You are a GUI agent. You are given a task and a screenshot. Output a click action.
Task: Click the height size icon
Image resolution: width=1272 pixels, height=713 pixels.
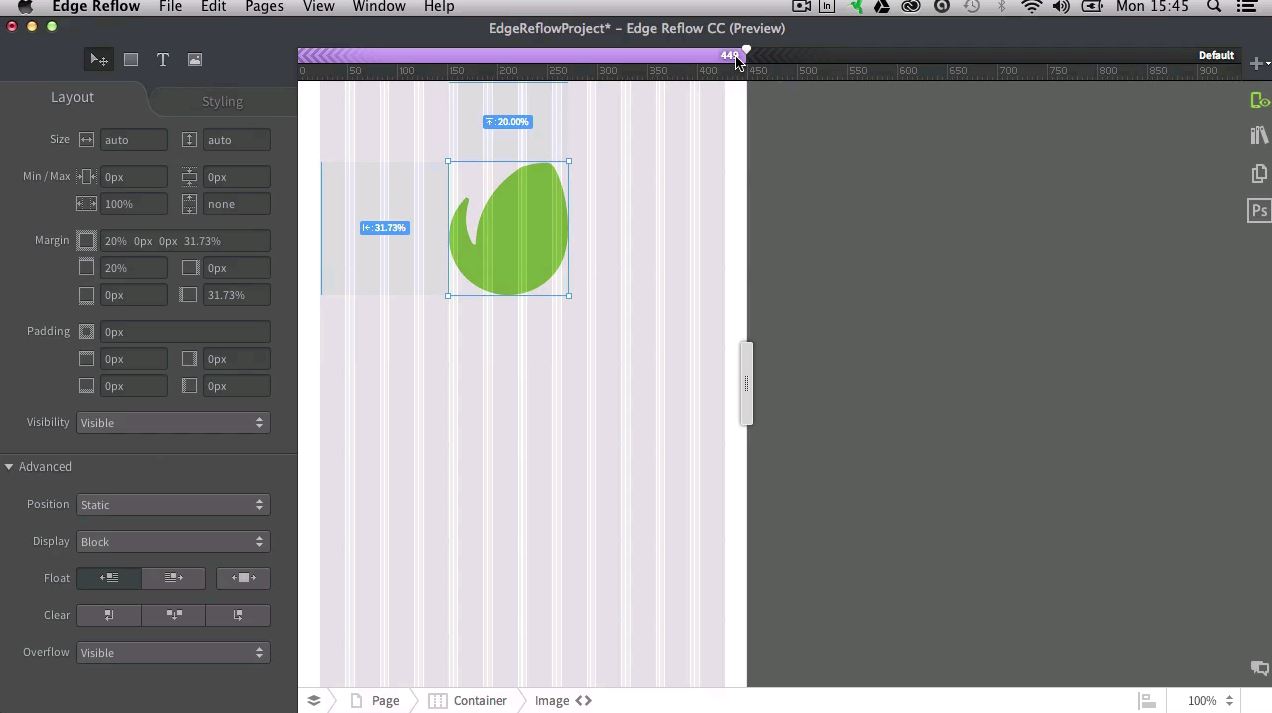pyautogui.click(x=189, y=140)
